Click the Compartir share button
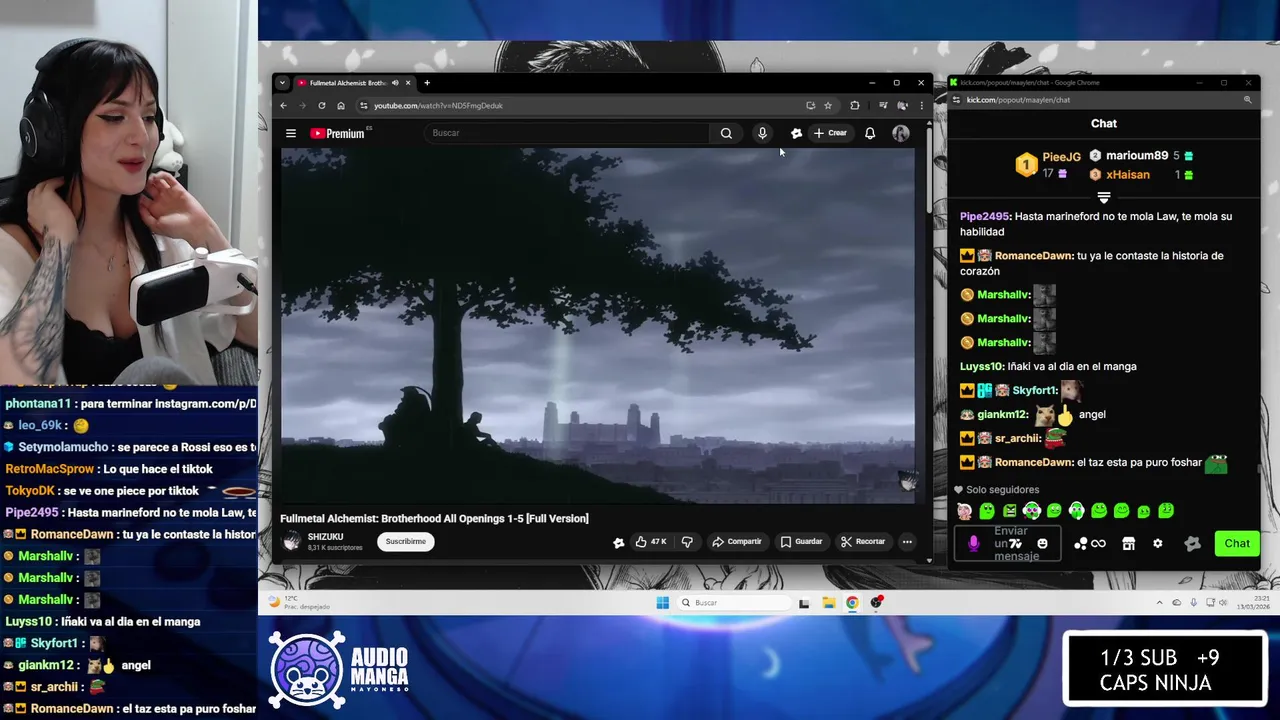 [x=737, y=541]
